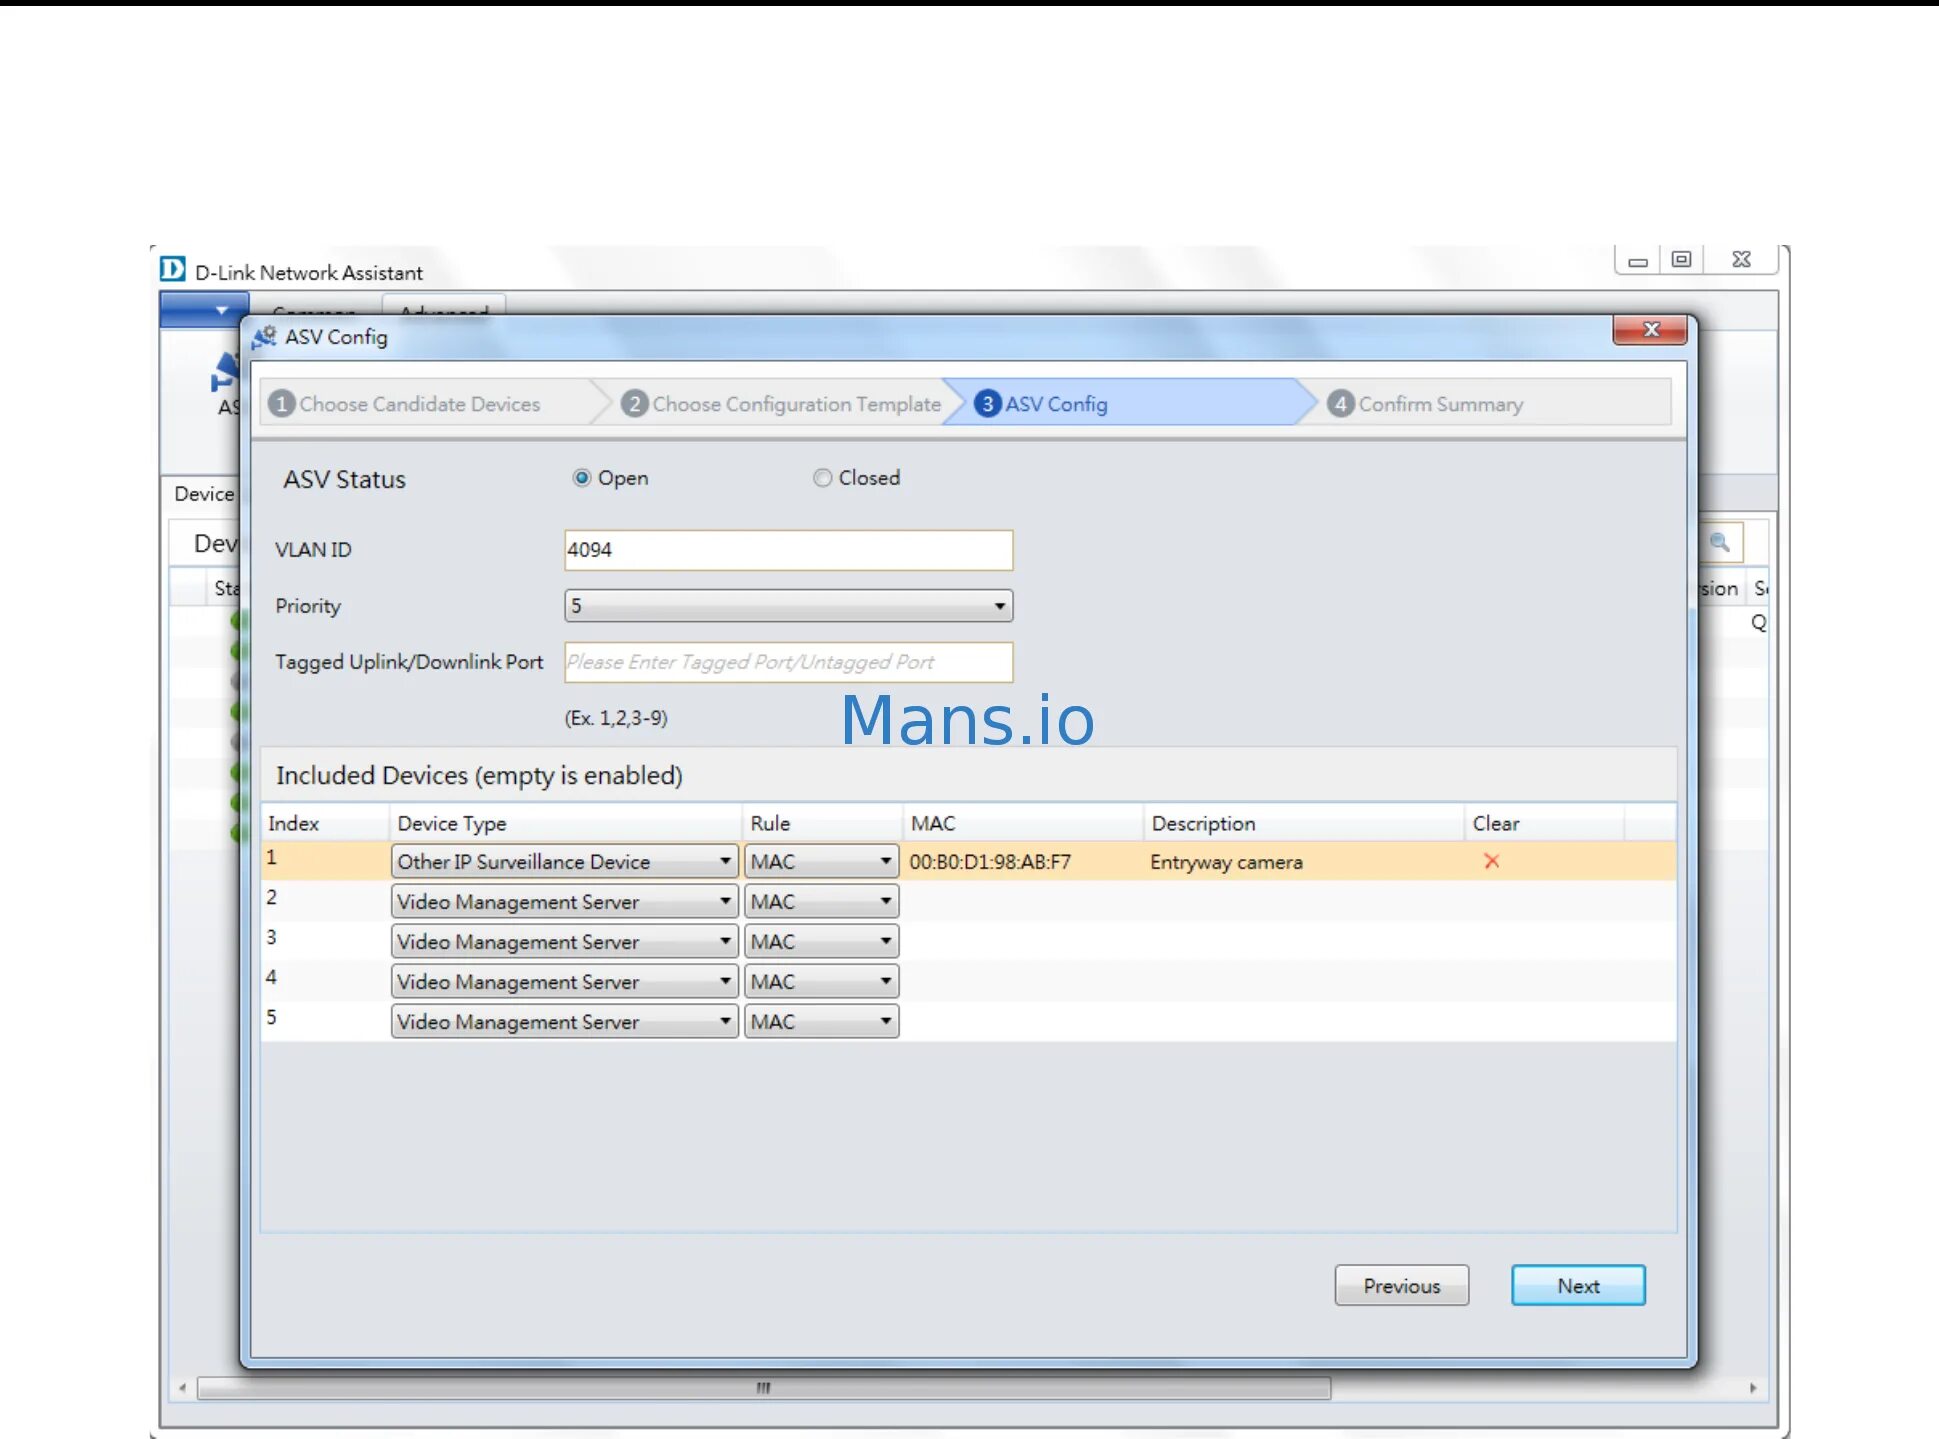This screenshot has width=1939, height=1439.
Task: Open Device Type dropdown in row 3
Action: tap(564, 941)
